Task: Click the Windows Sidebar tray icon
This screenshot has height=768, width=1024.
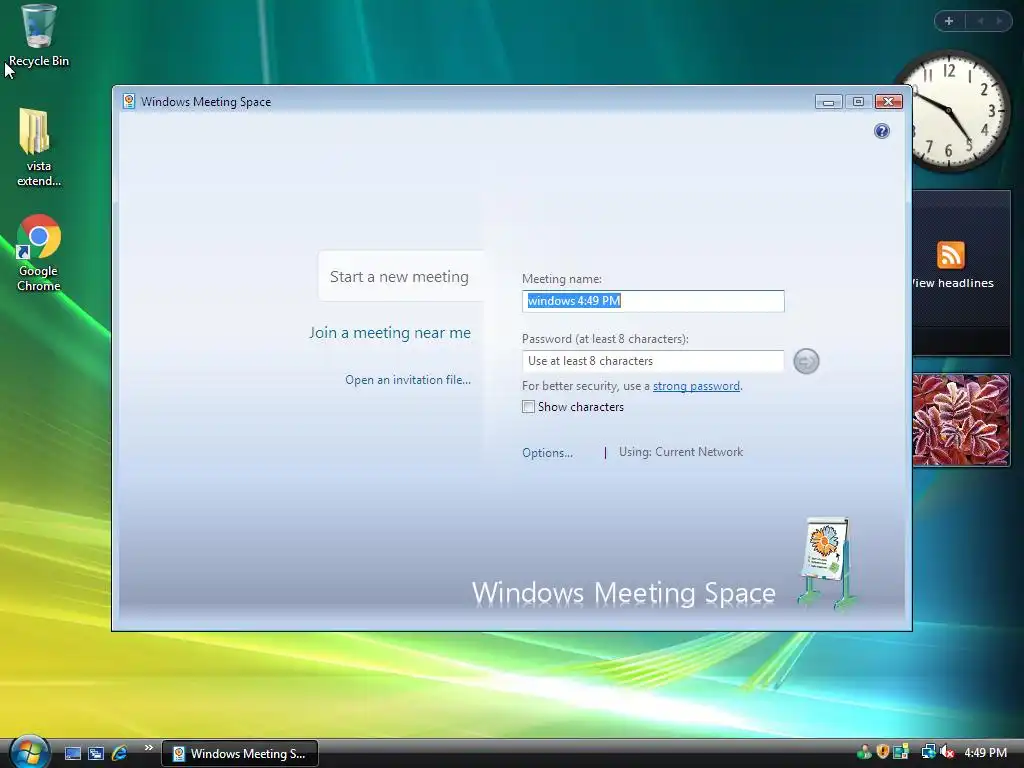Action: [901, 752]
